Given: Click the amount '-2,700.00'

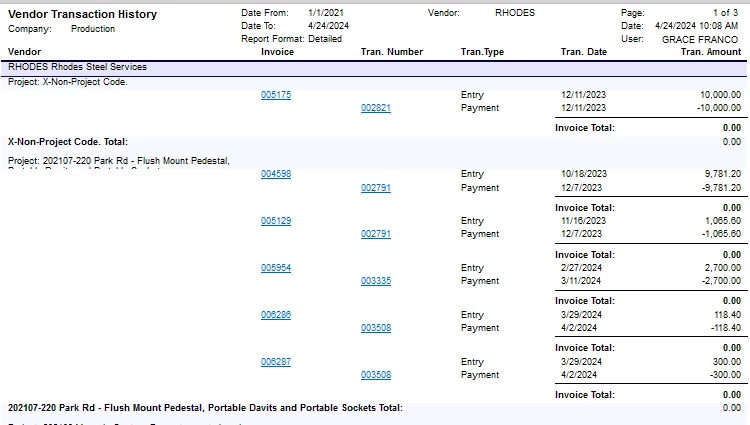Looking at the screenshot, I should tap(721, 281).
